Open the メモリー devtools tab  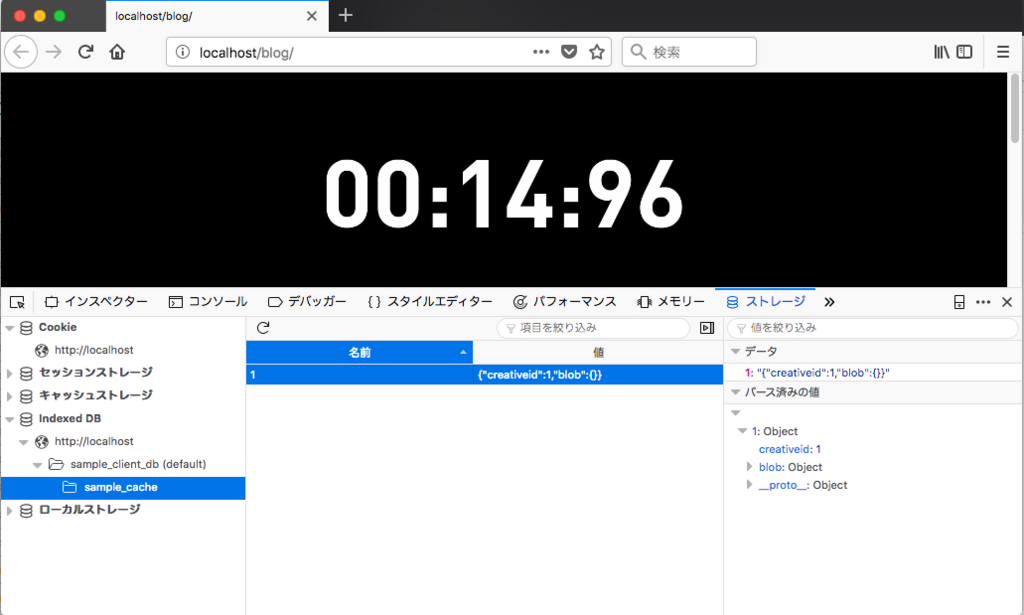pyautogui.click(x=671, y=301)
